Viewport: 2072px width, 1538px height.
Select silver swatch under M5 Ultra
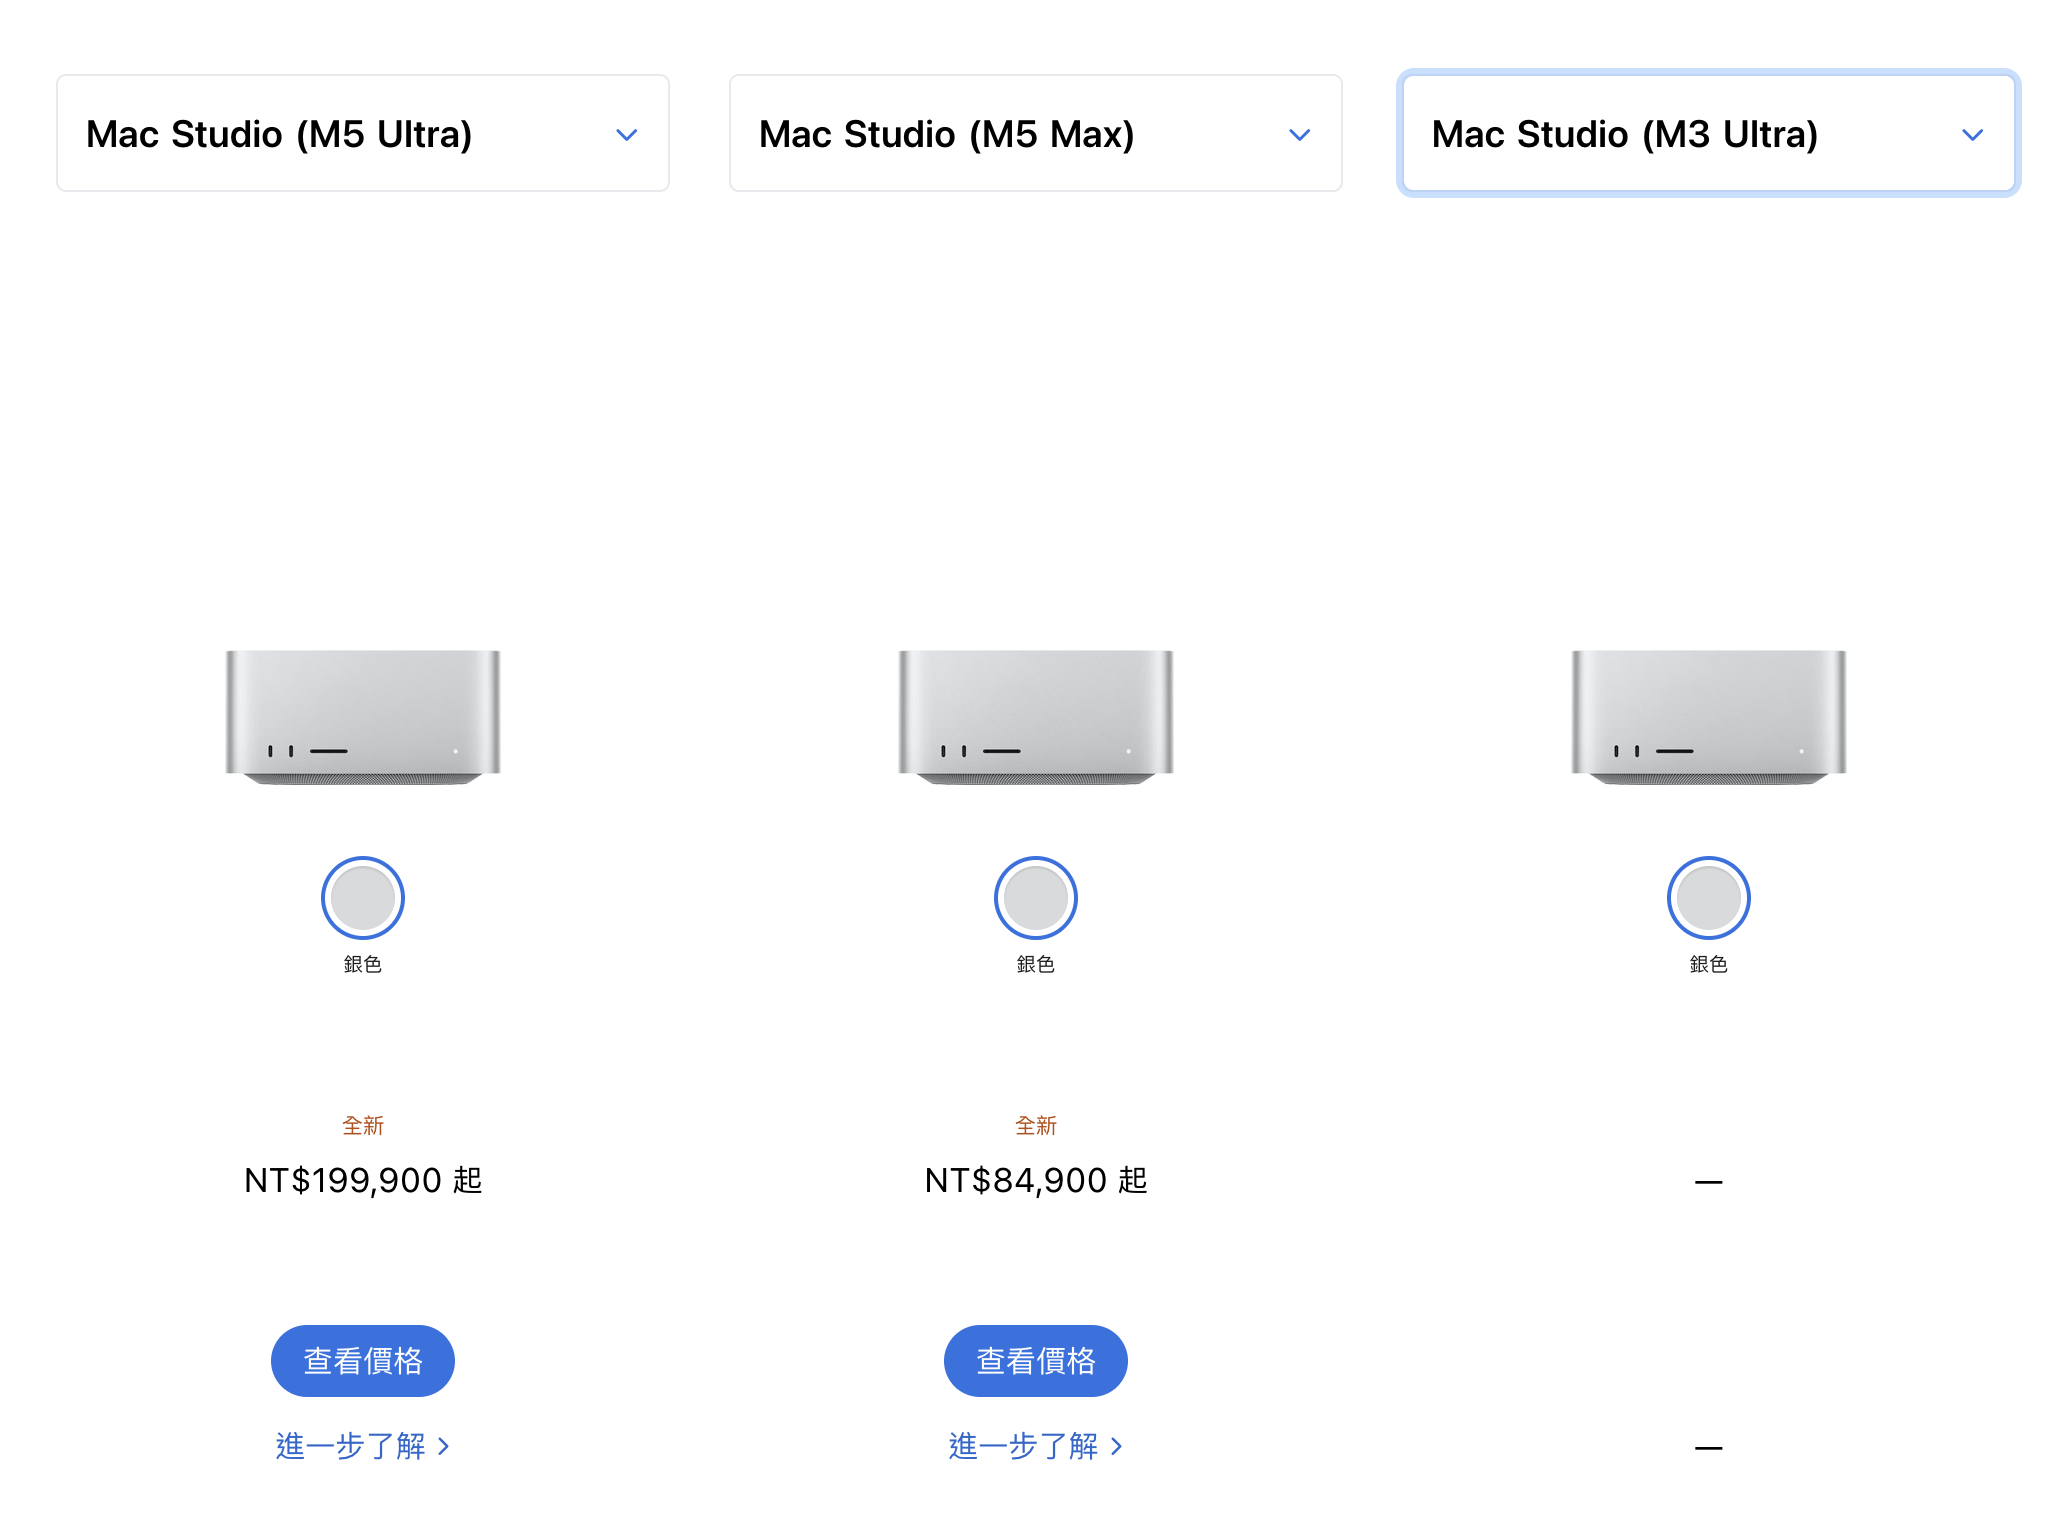(363, 898)
